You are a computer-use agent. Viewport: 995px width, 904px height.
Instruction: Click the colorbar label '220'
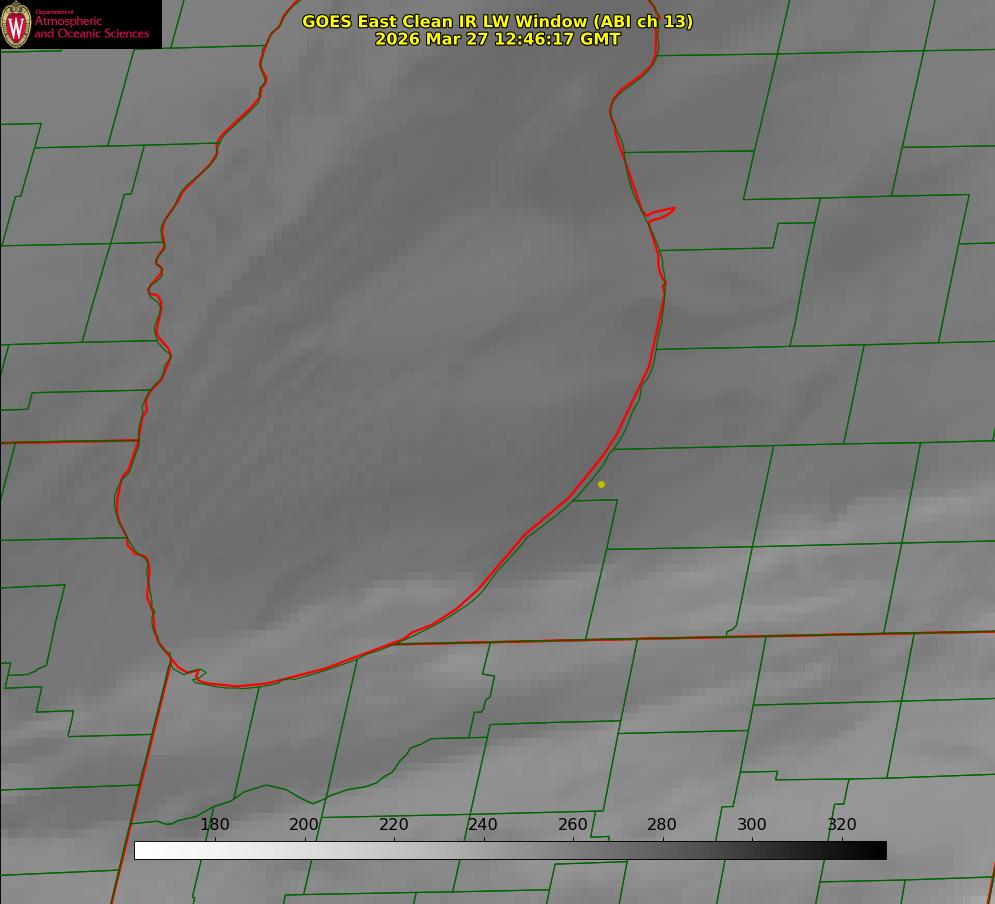coord(393,824)
